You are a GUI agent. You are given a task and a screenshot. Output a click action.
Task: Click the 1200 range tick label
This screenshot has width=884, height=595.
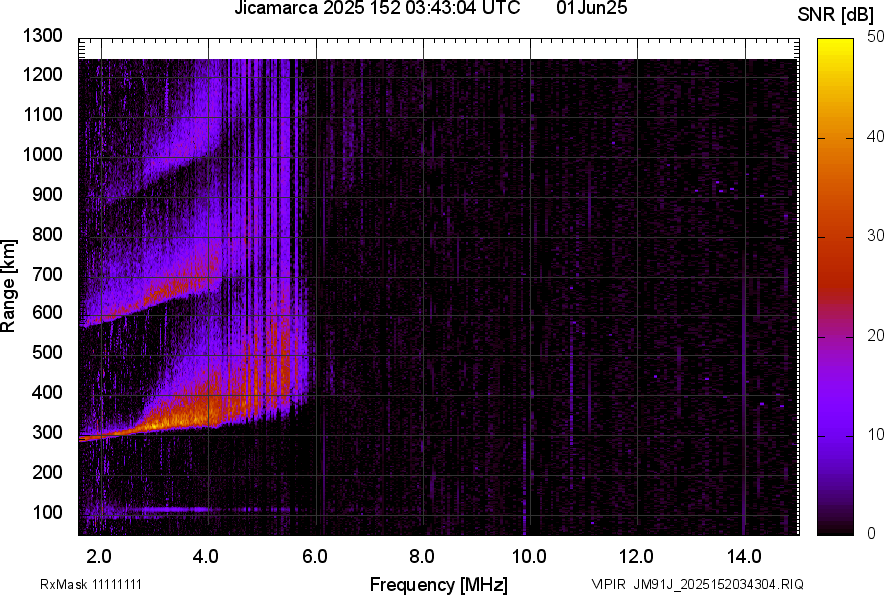click(42, 74)
